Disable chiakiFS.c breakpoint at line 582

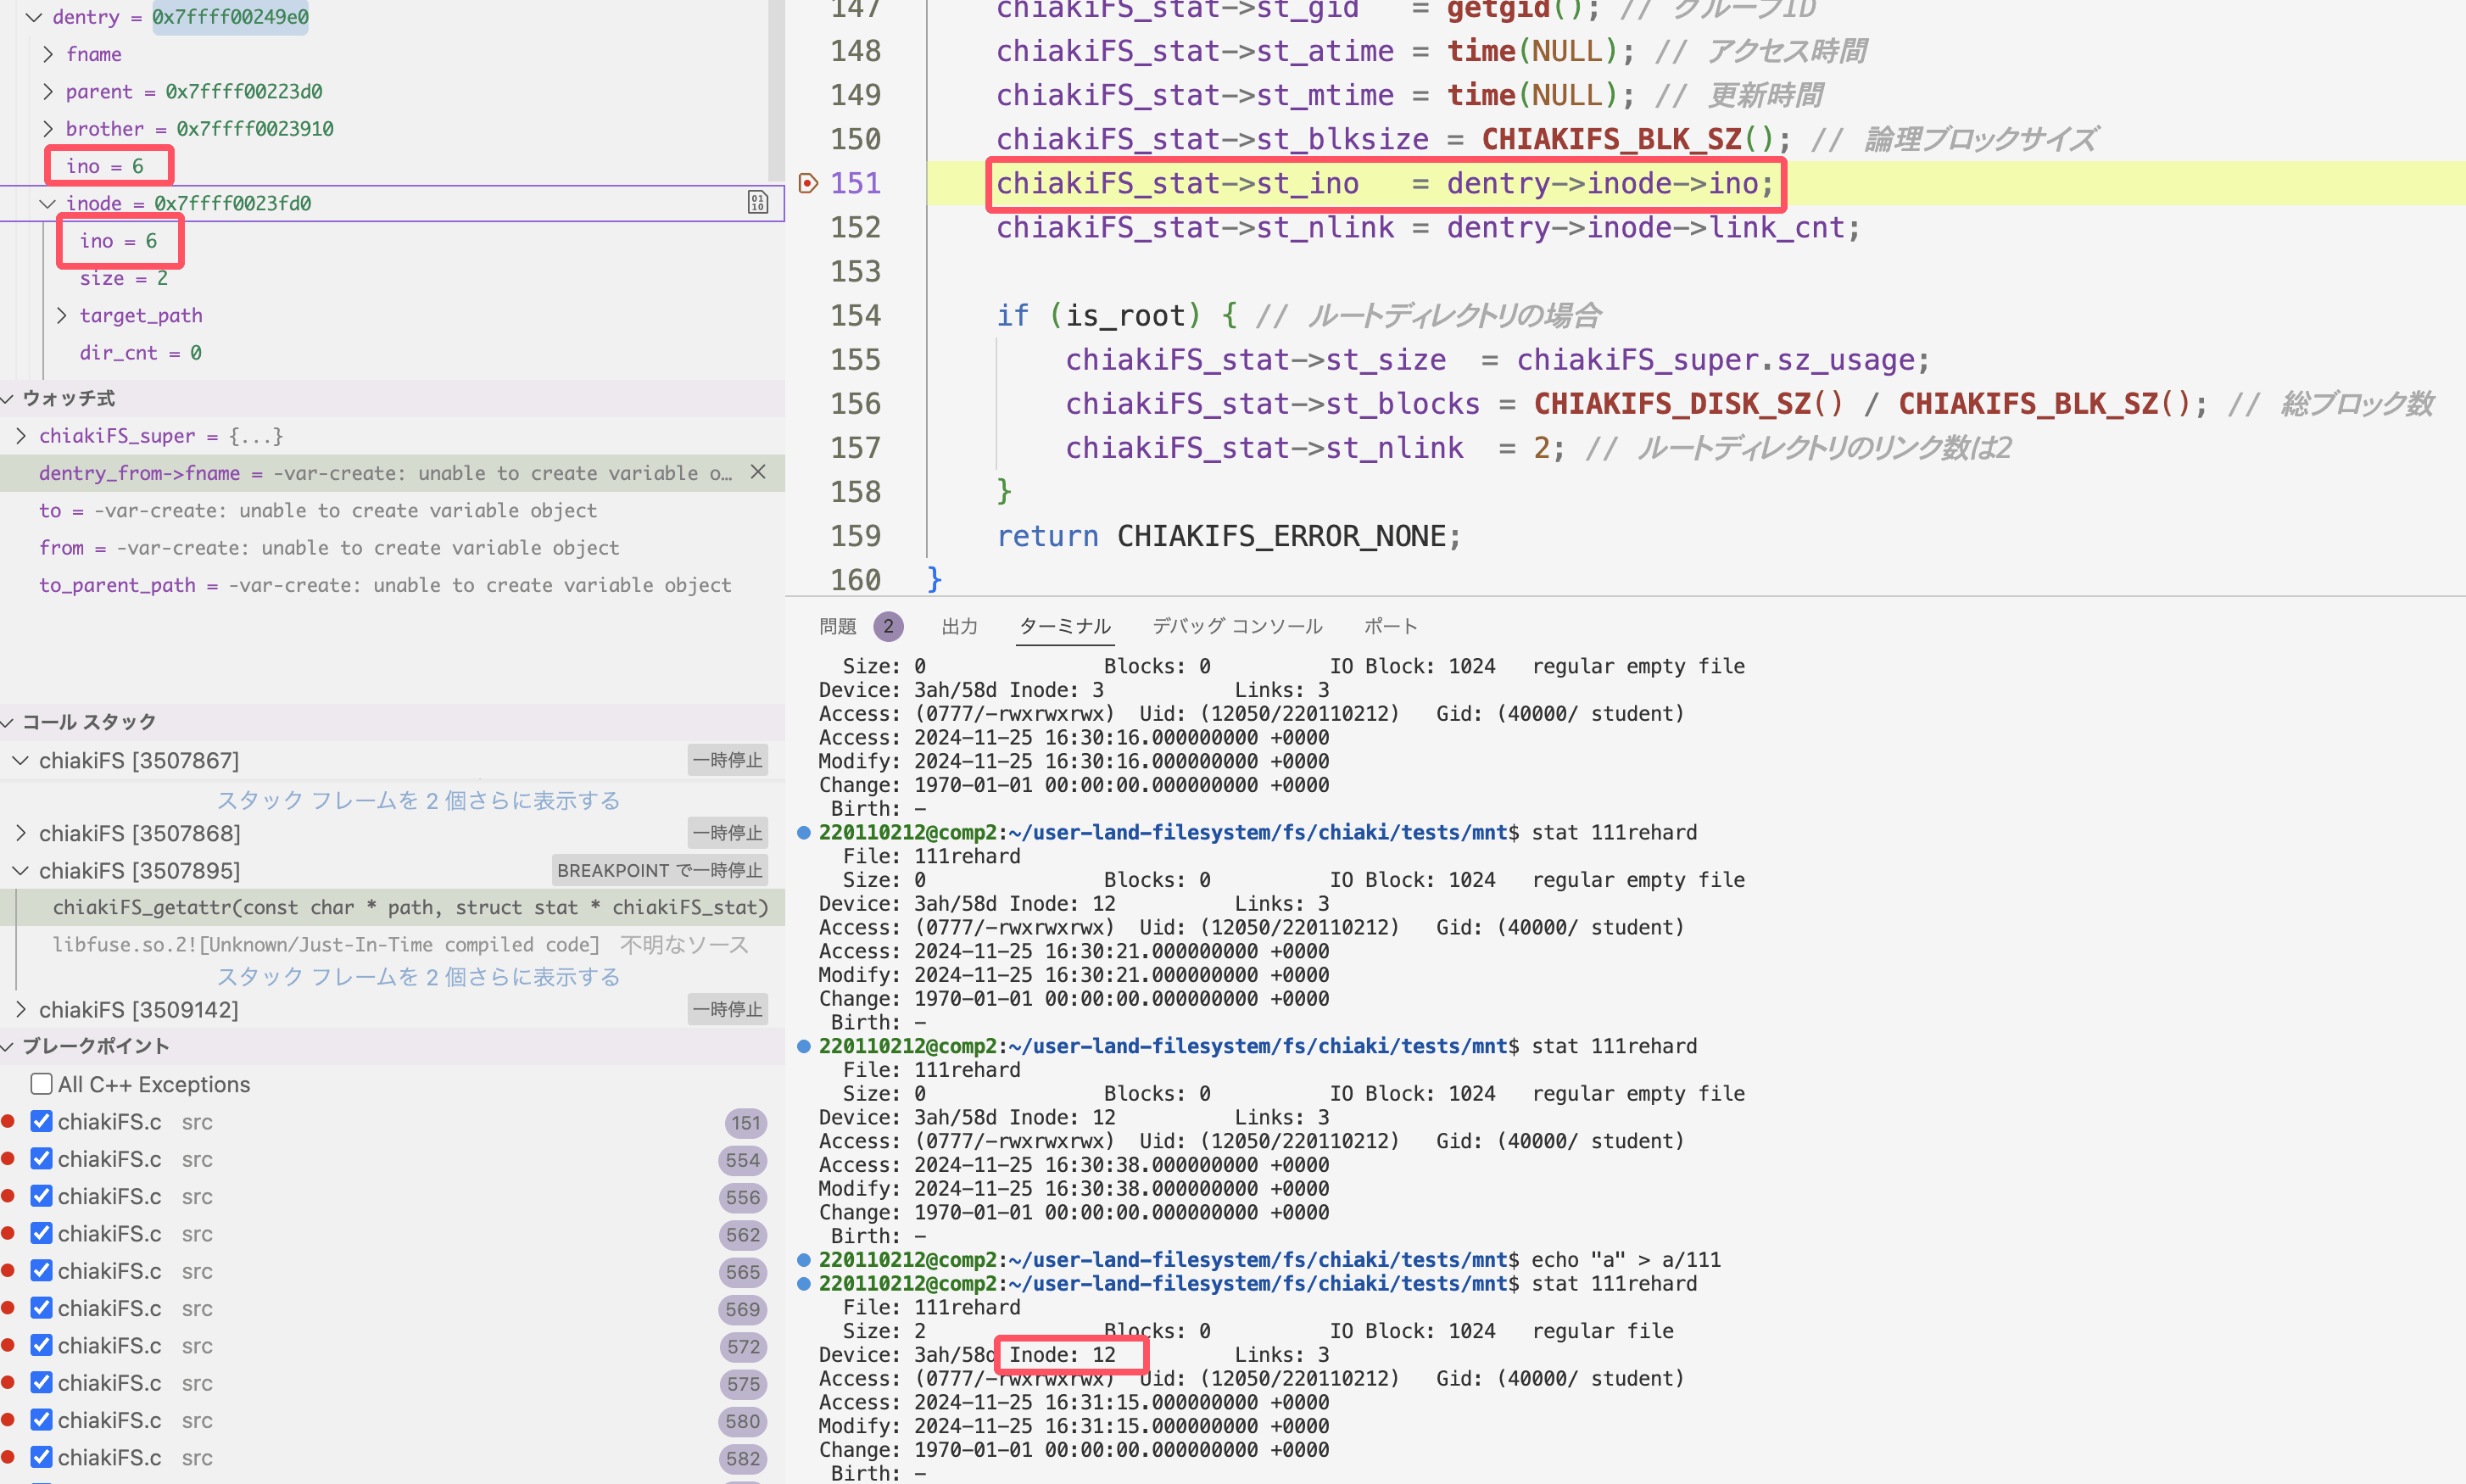point(41,1457)
